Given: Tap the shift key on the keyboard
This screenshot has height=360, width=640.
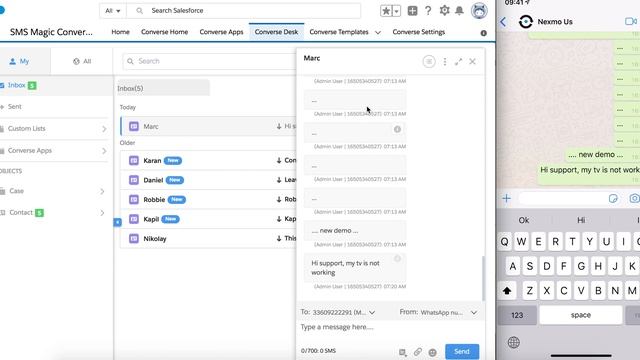Looking at the screenshot, I should pyautogui.click(x=507, y=291).
